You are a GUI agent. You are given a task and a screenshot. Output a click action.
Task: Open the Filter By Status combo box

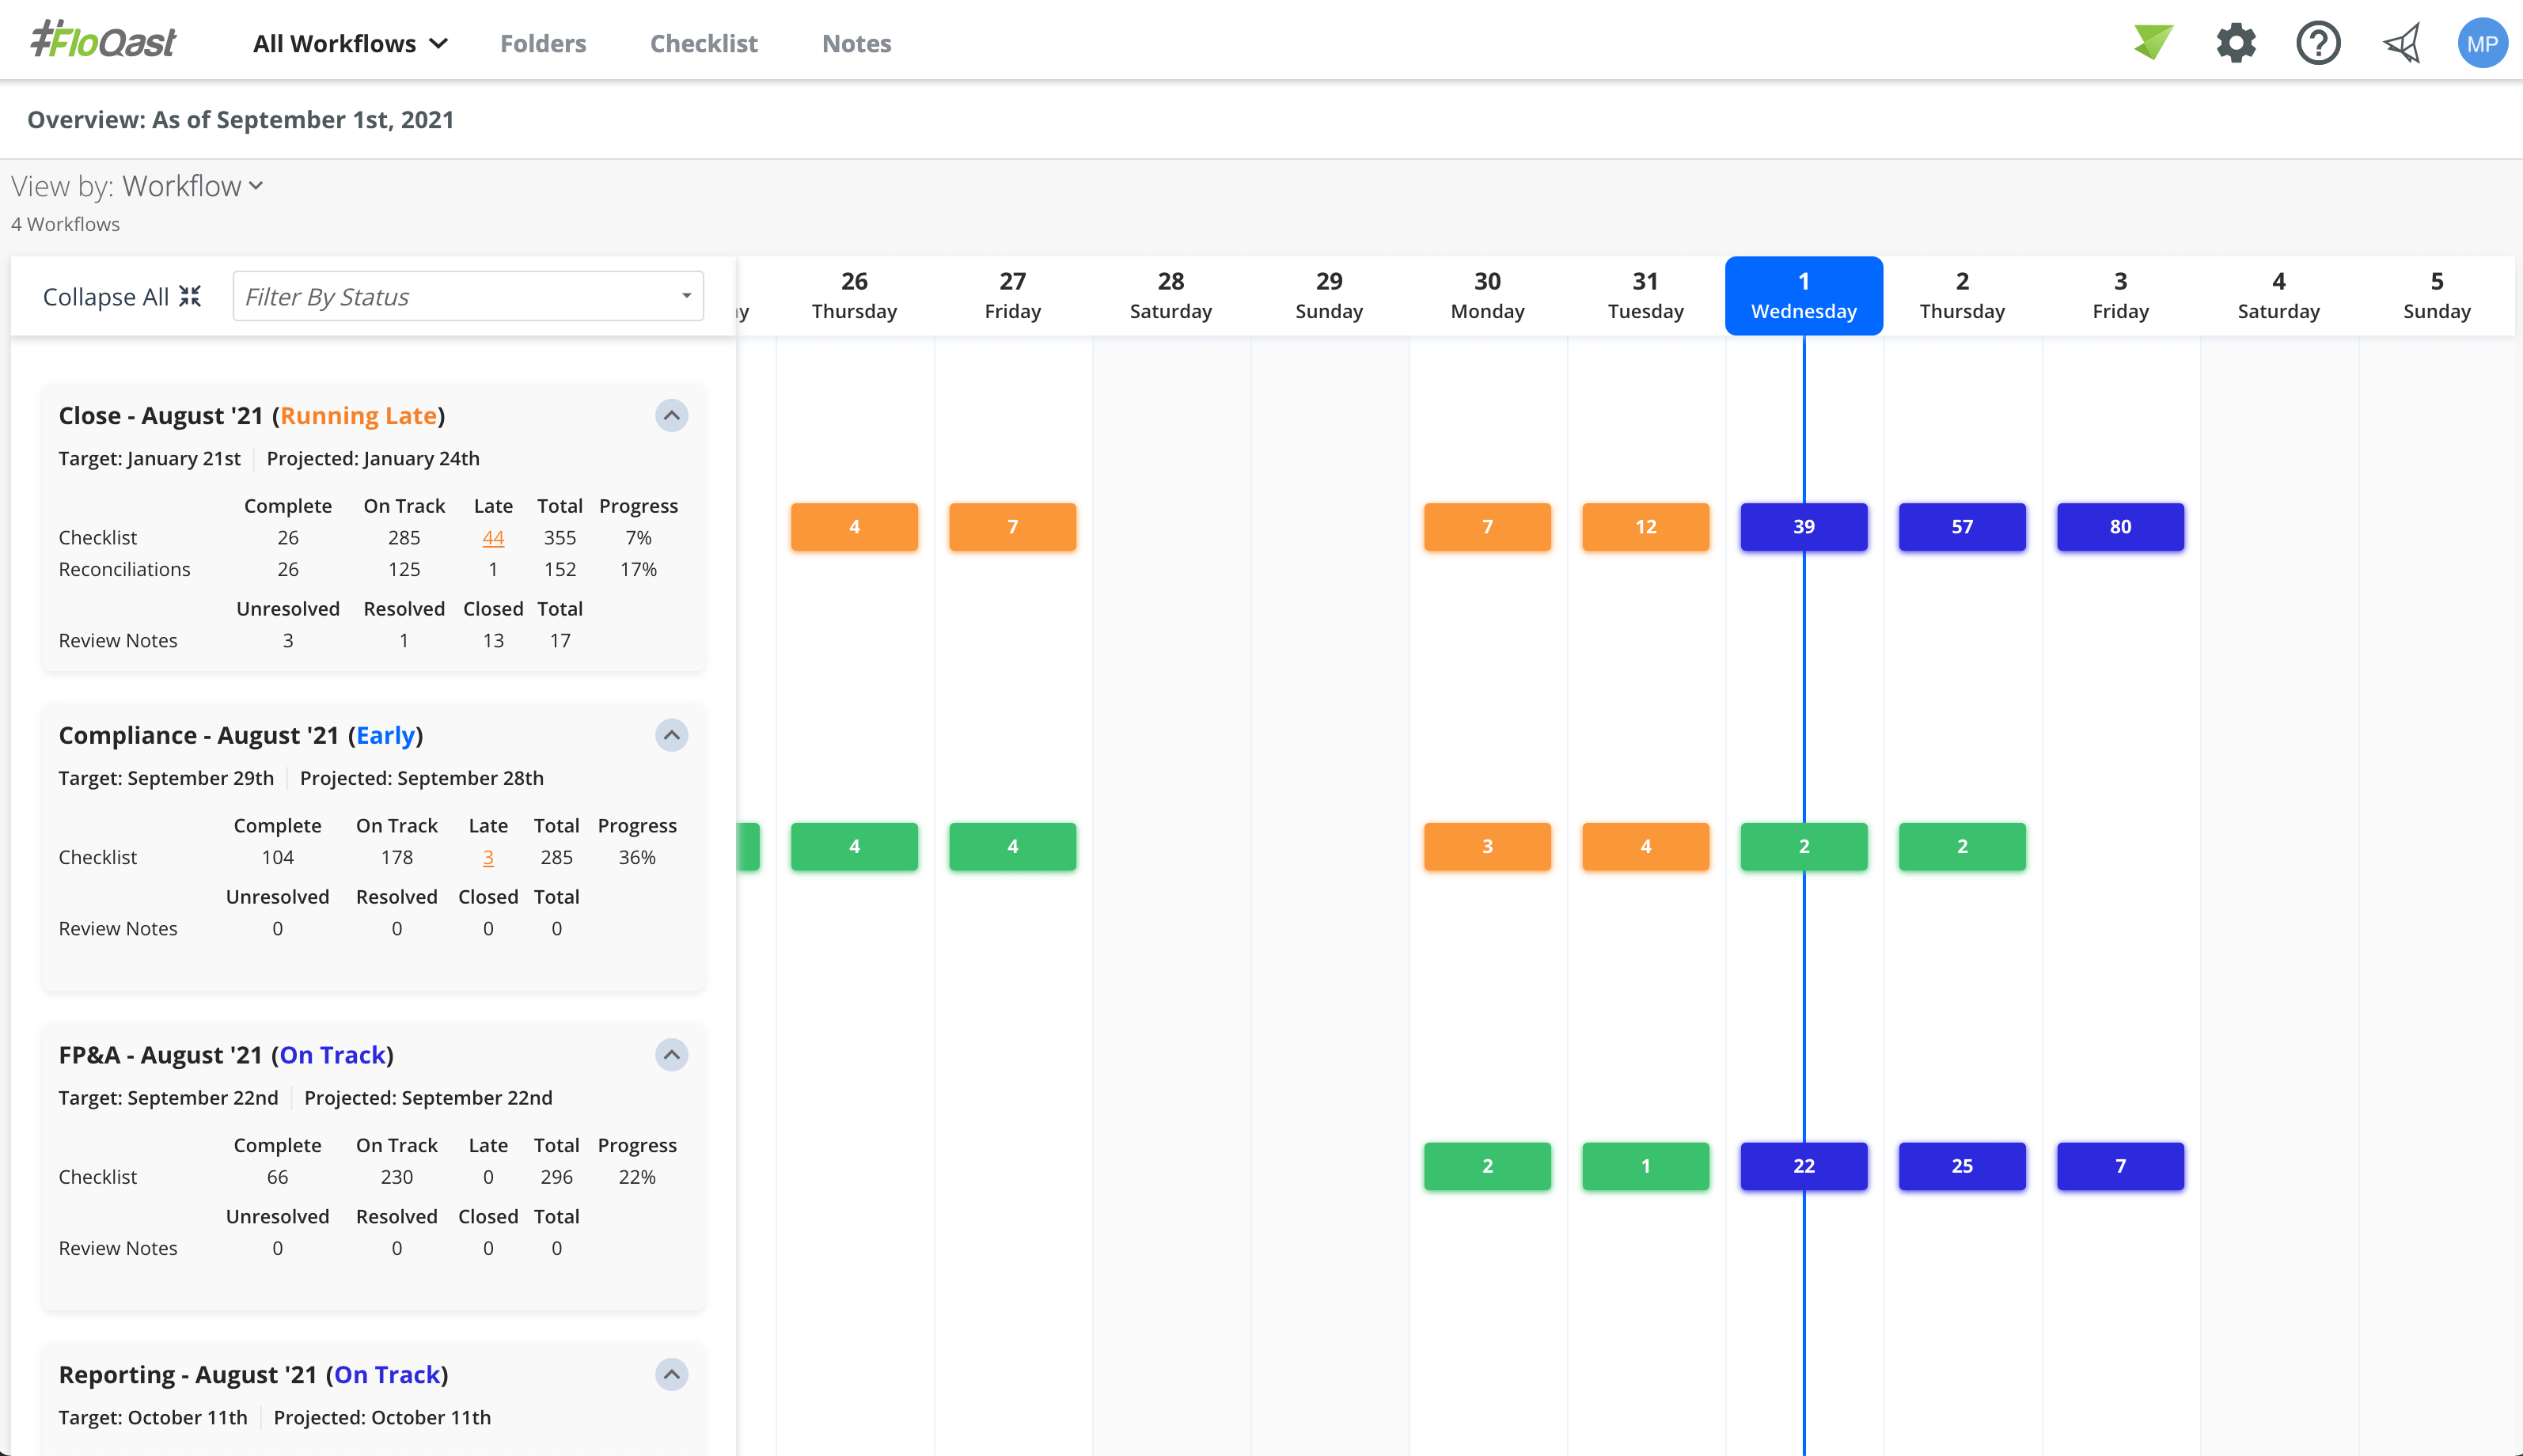pyautogui.click(x=468, y=296)
